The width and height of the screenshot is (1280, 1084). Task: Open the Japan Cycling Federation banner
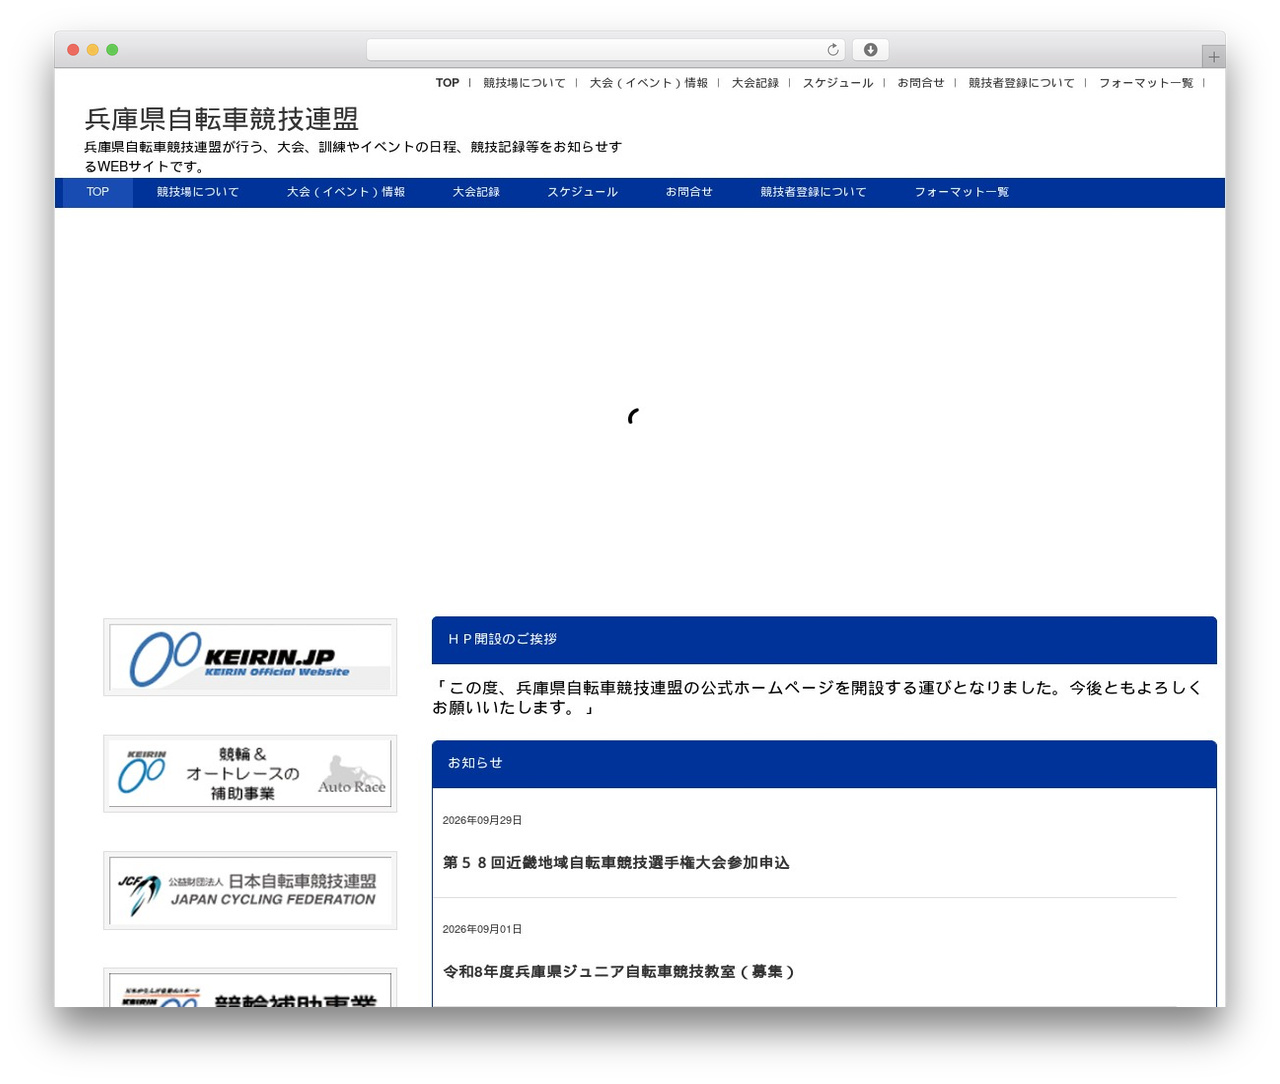point(250,891)
